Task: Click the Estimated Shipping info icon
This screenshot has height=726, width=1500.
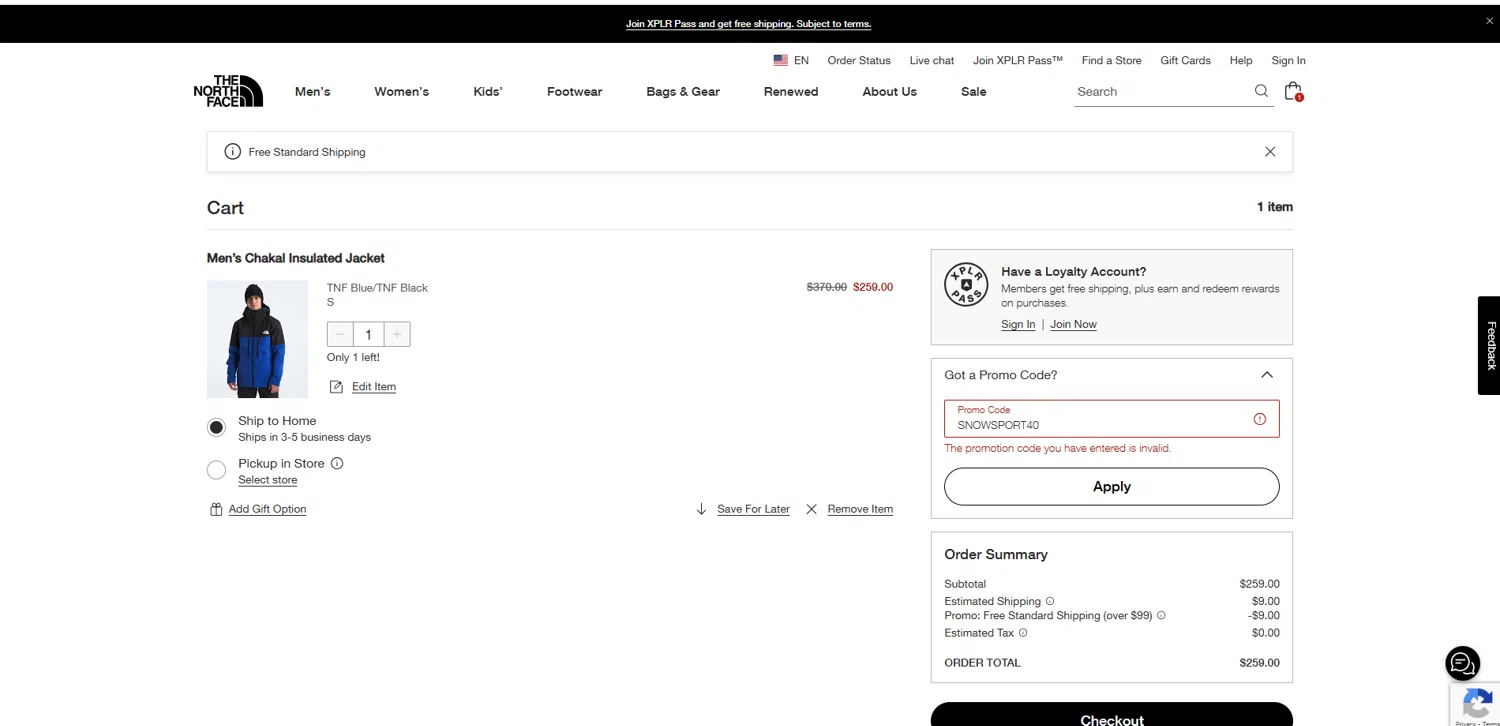Action: click(1049, 601)
